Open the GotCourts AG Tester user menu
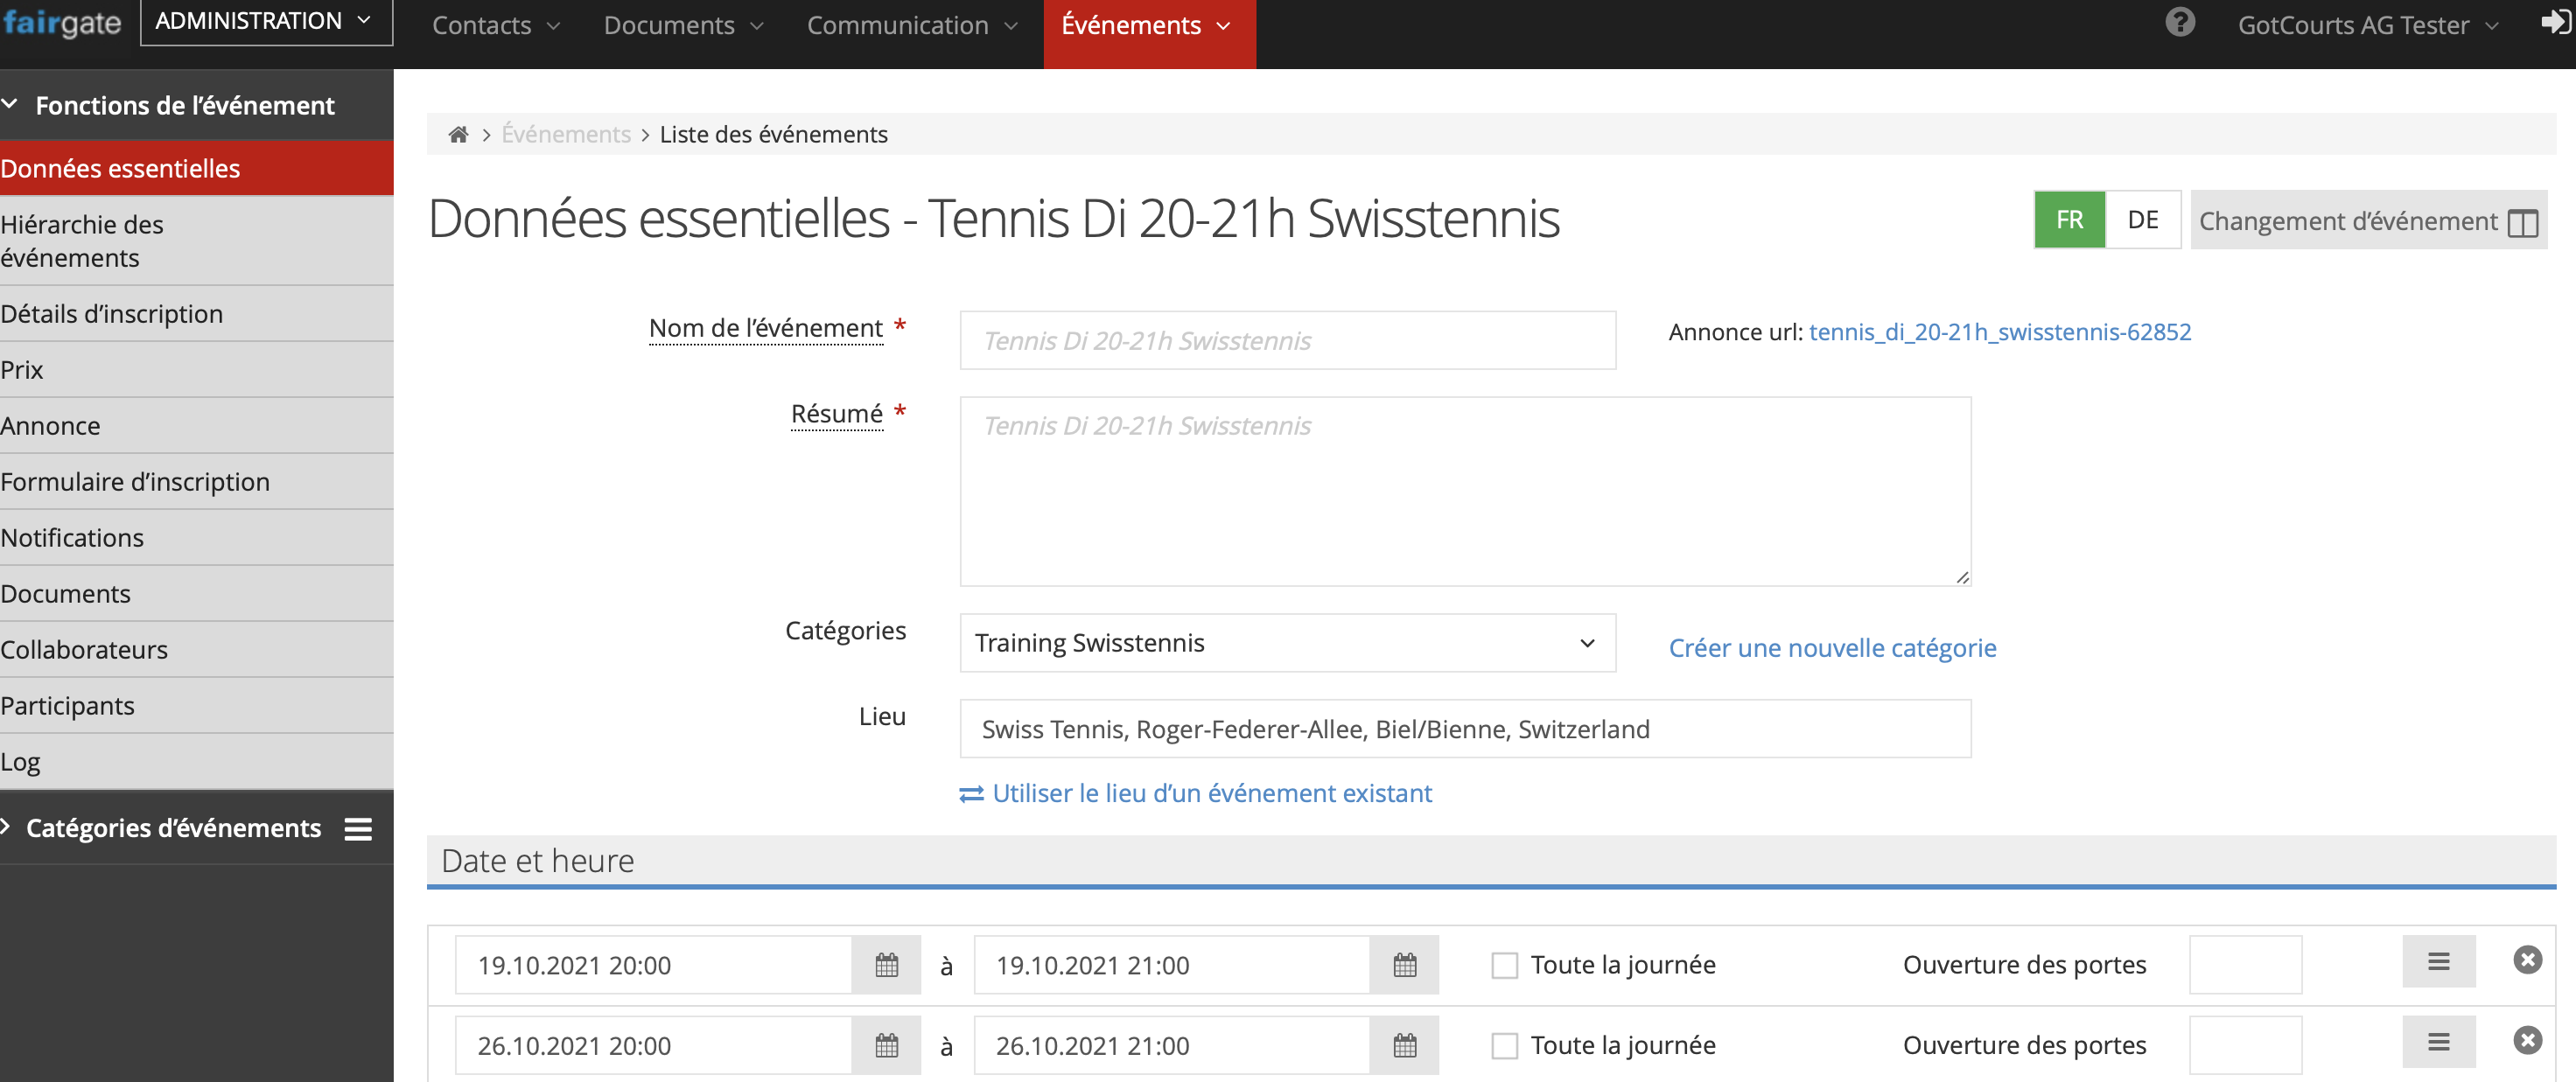Image resolution: width=2576 pixels, height=1082 pixels. tap(2367, 25)
